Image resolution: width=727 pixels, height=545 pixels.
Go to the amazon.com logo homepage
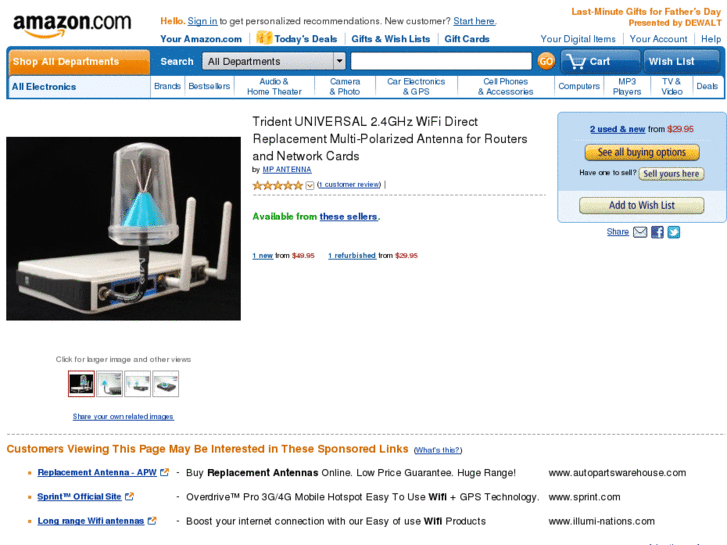coord(72,25)
